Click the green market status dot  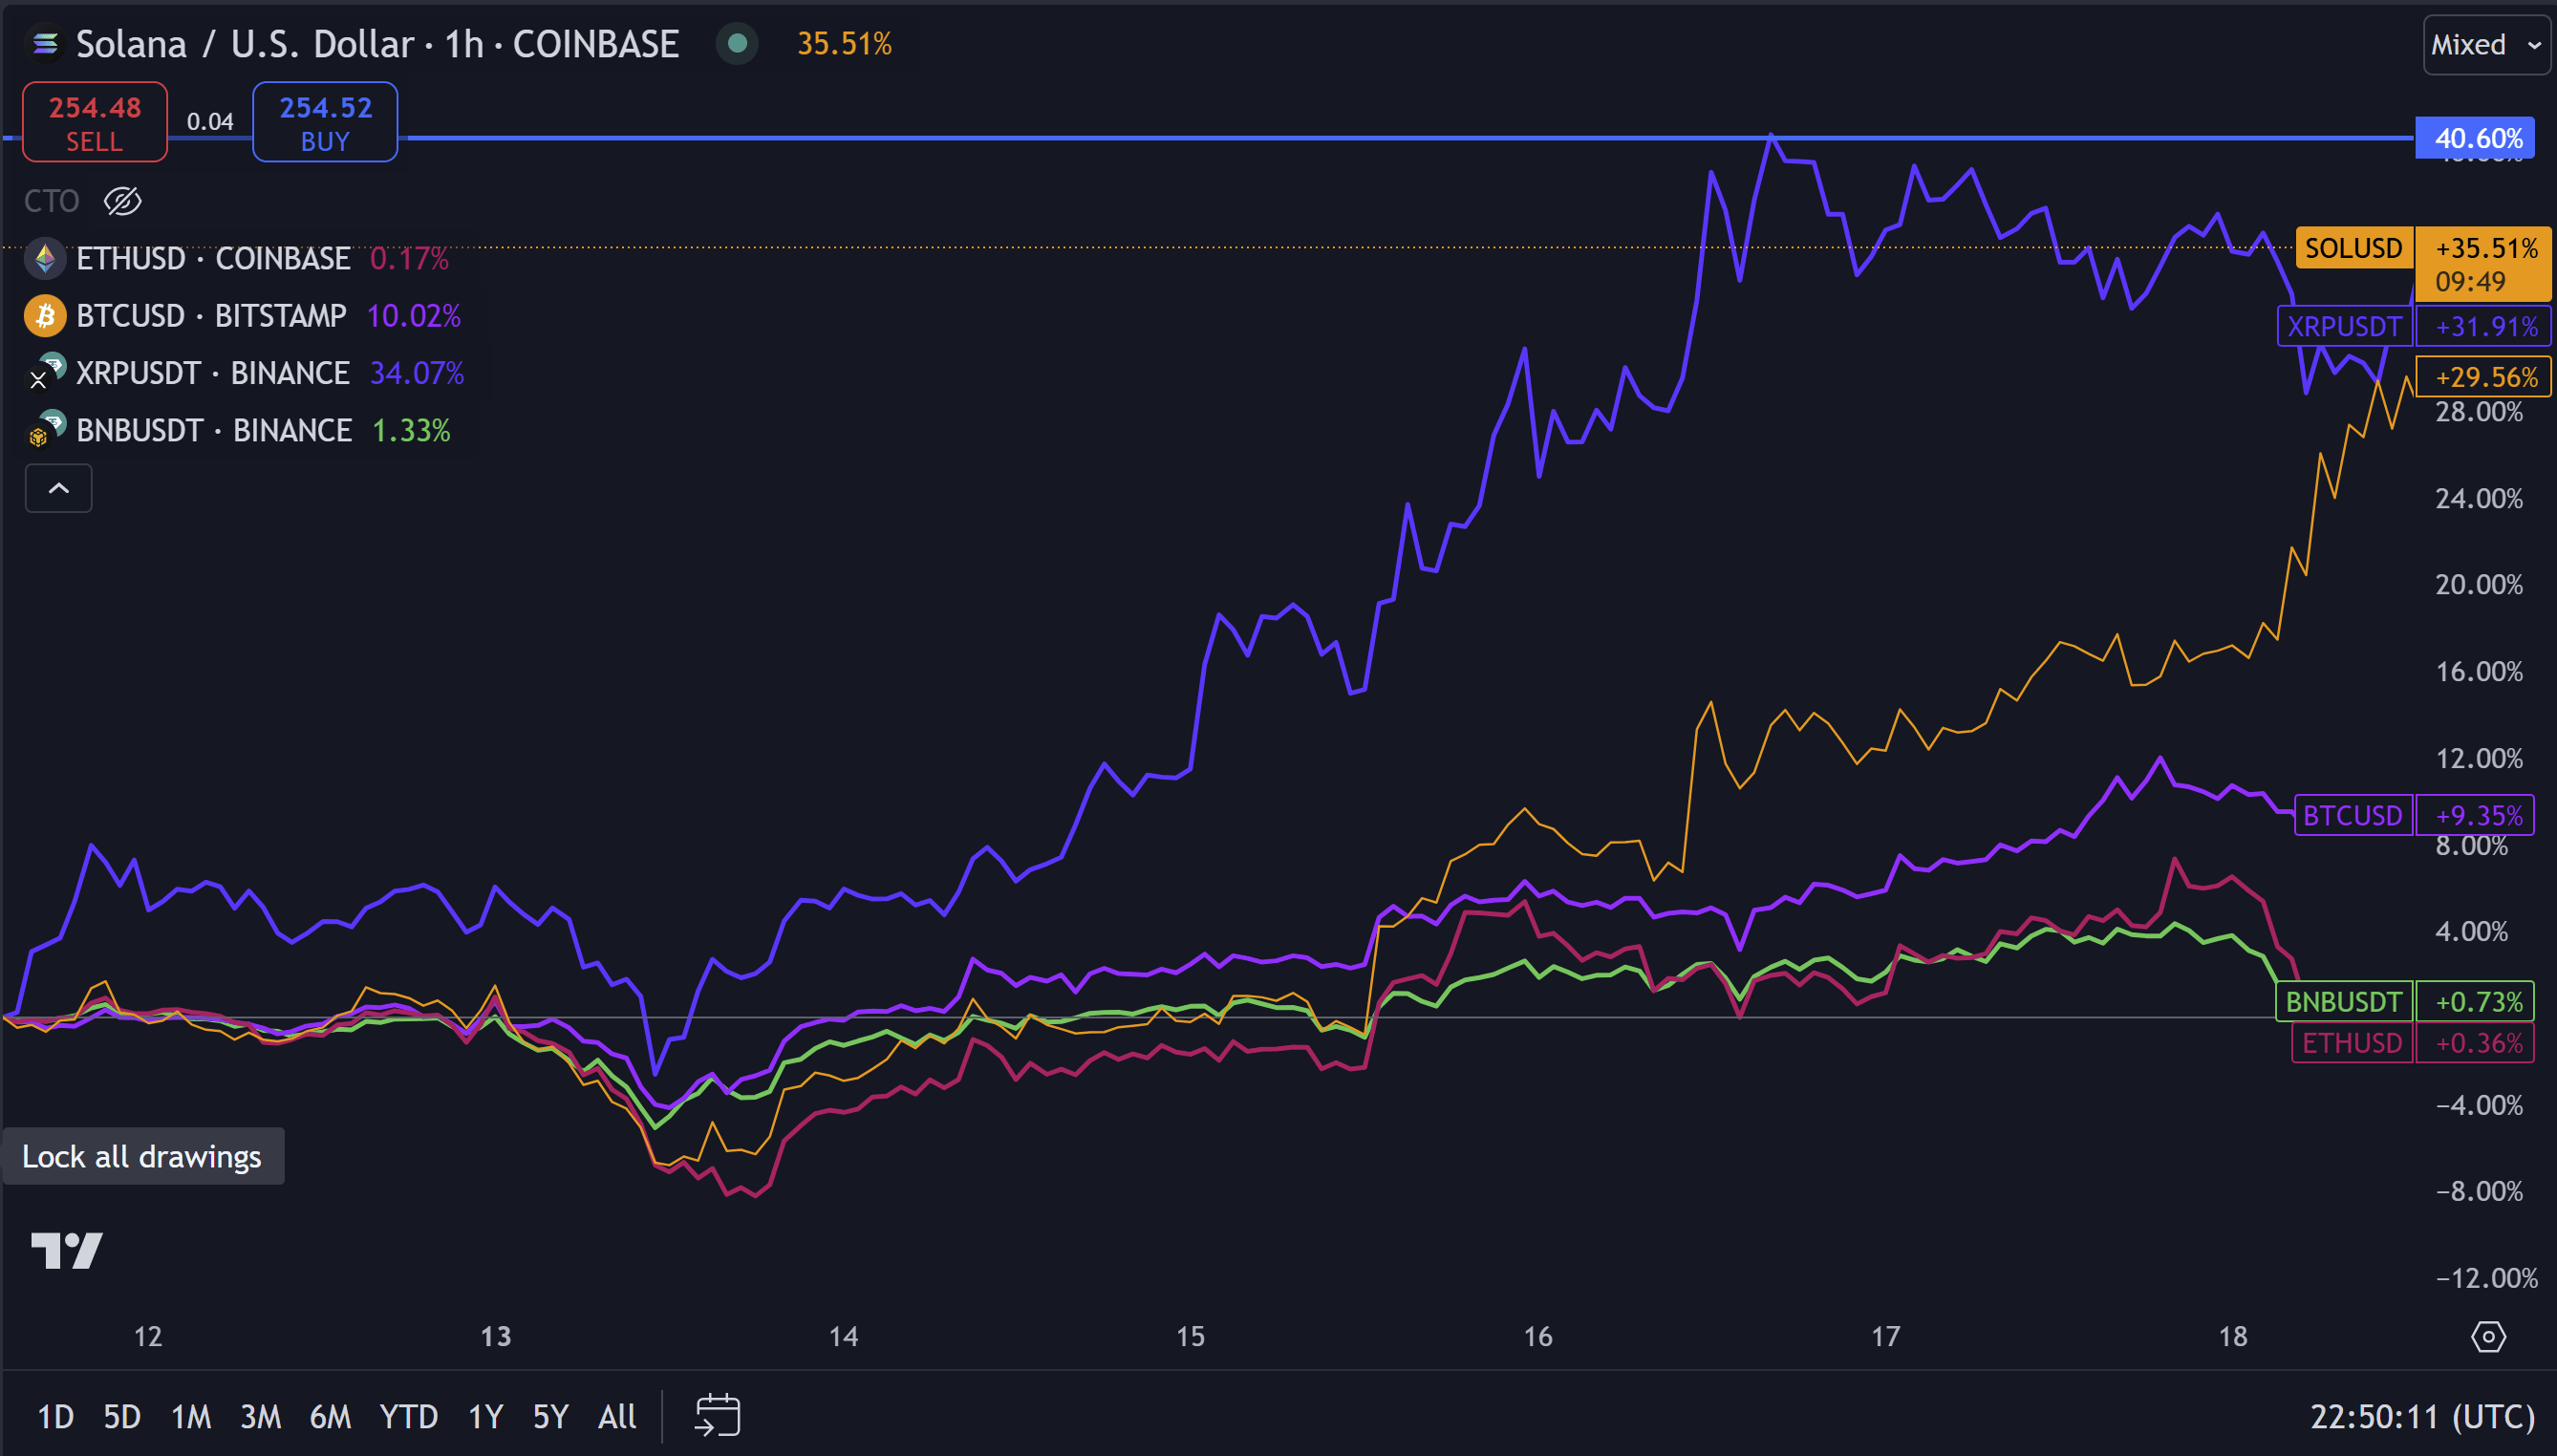click(738, 44)
